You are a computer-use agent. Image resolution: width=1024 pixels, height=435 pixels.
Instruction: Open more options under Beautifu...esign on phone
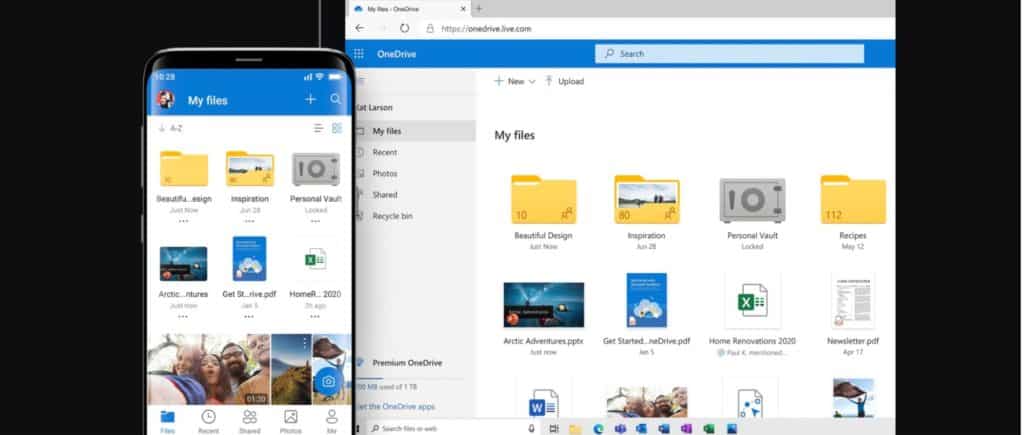(184, 221)
